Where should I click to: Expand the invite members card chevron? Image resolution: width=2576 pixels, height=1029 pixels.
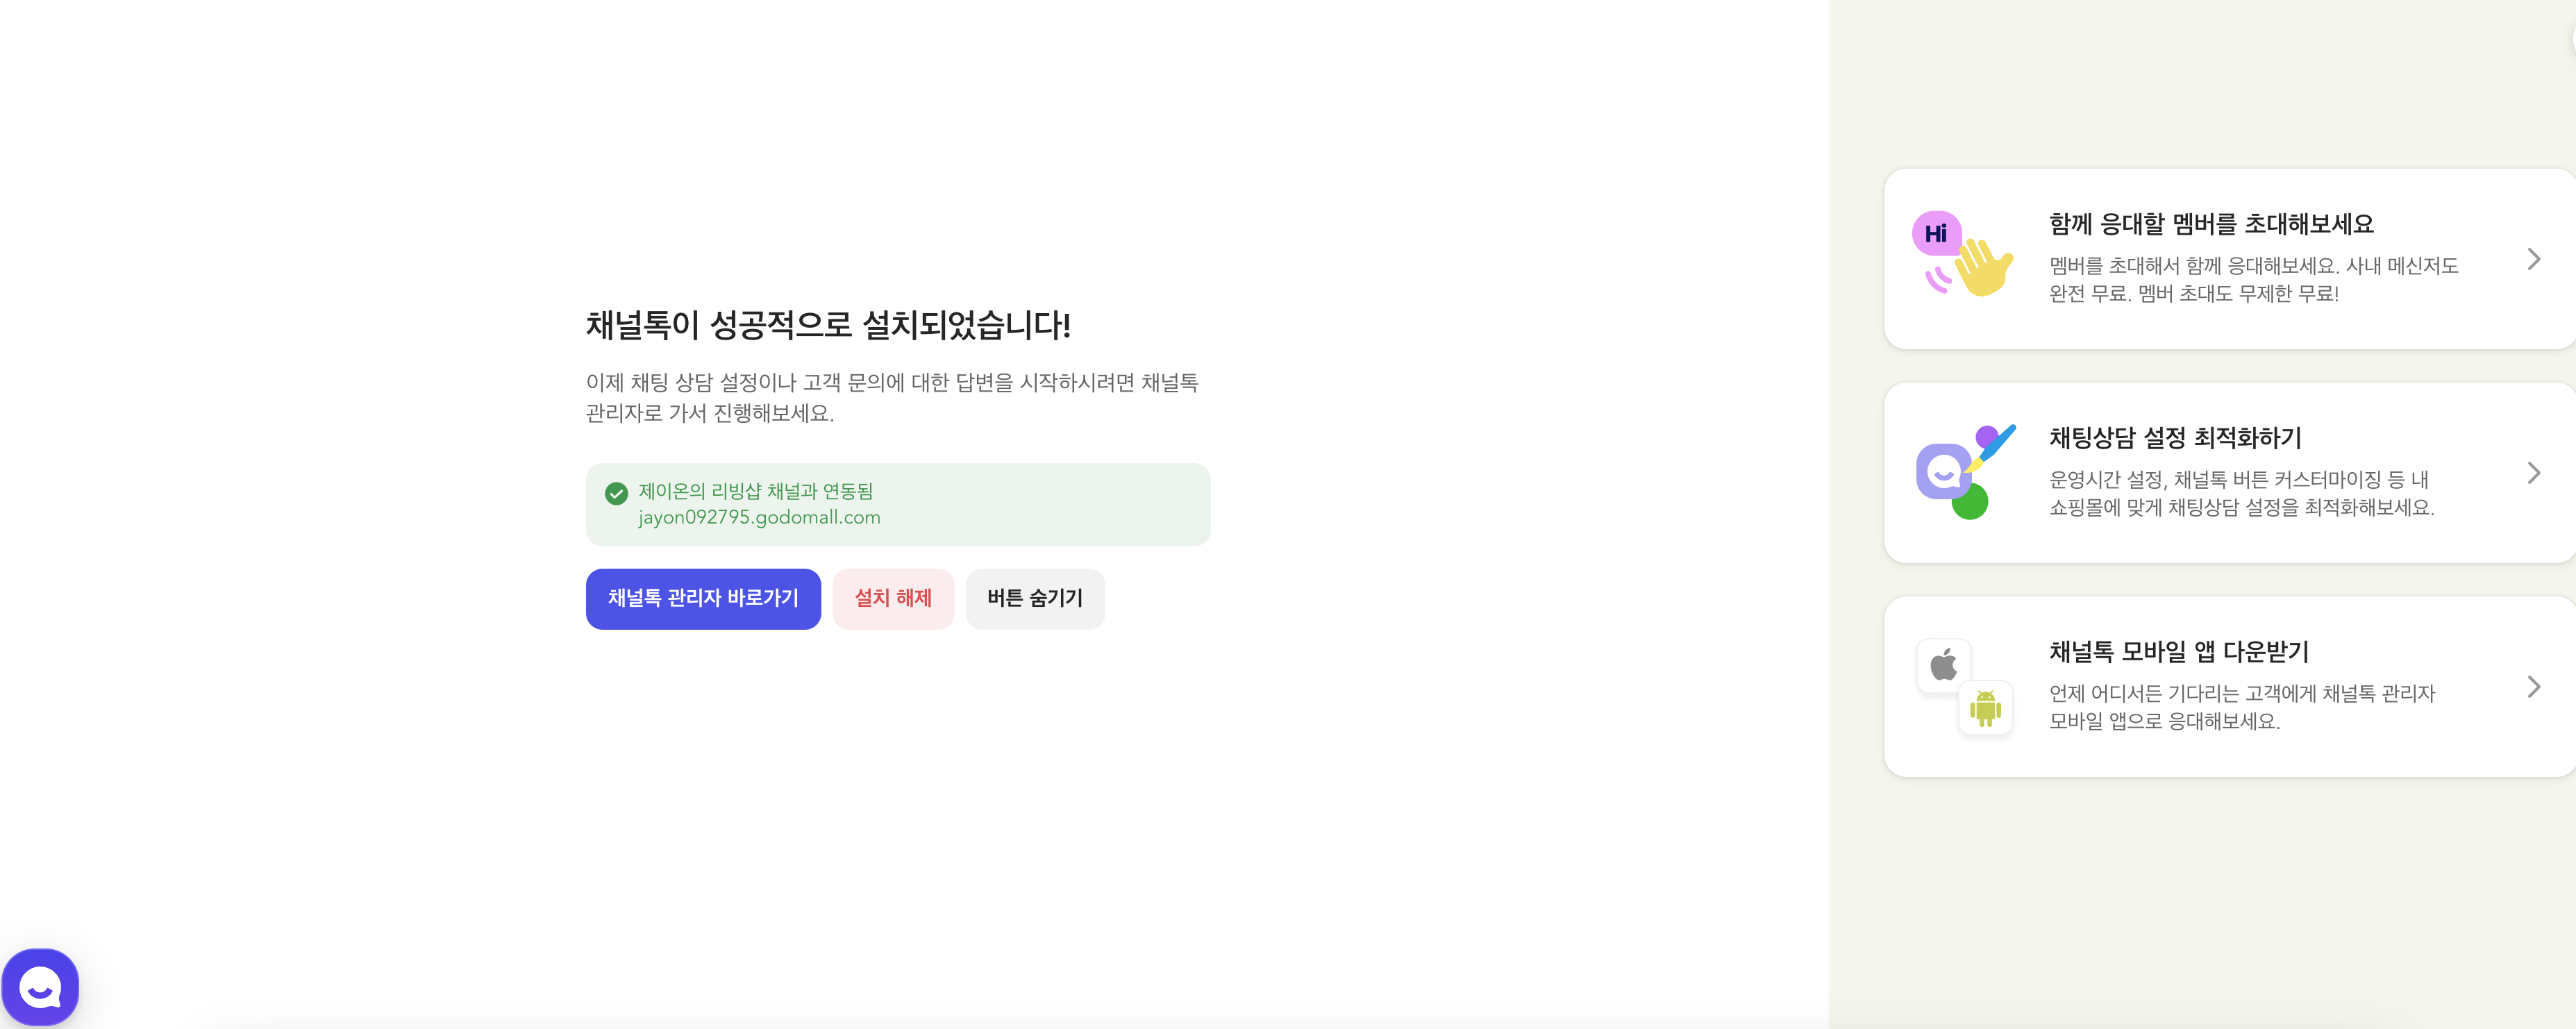pyautogui.click(x=2533, y=259)
